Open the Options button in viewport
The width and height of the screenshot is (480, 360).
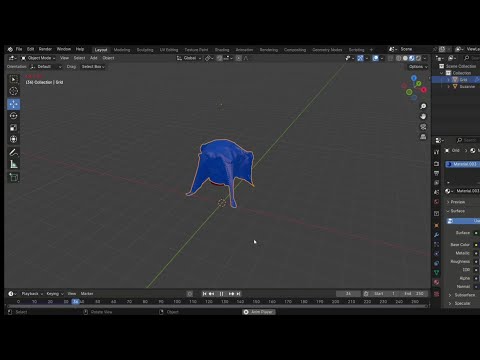[x=418, y=67]
